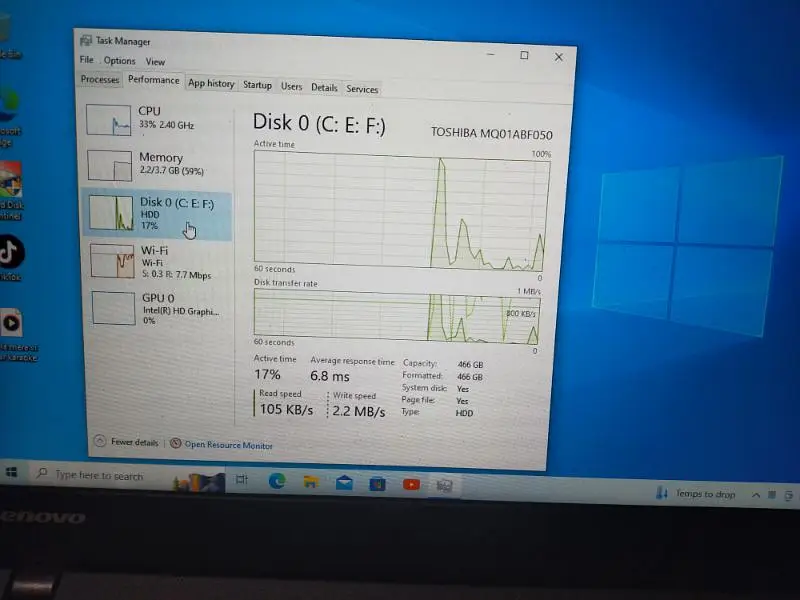Click the TOSHIBA MQ01ABF050 disk model text

pos(491,134)
